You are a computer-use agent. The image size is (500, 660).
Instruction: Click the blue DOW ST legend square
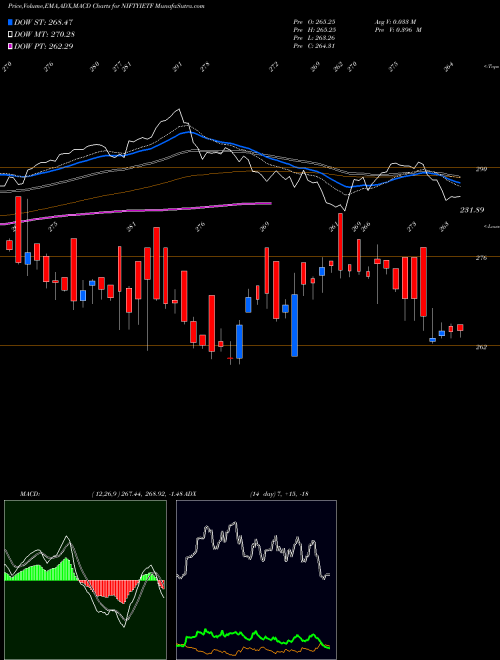[10, 22]
